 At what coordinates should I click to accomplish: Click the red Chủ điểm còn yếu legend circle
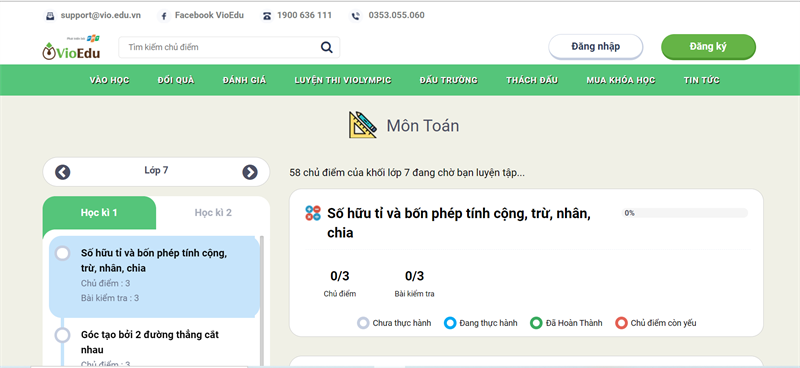pyautogui.click(x=621, y=323)
